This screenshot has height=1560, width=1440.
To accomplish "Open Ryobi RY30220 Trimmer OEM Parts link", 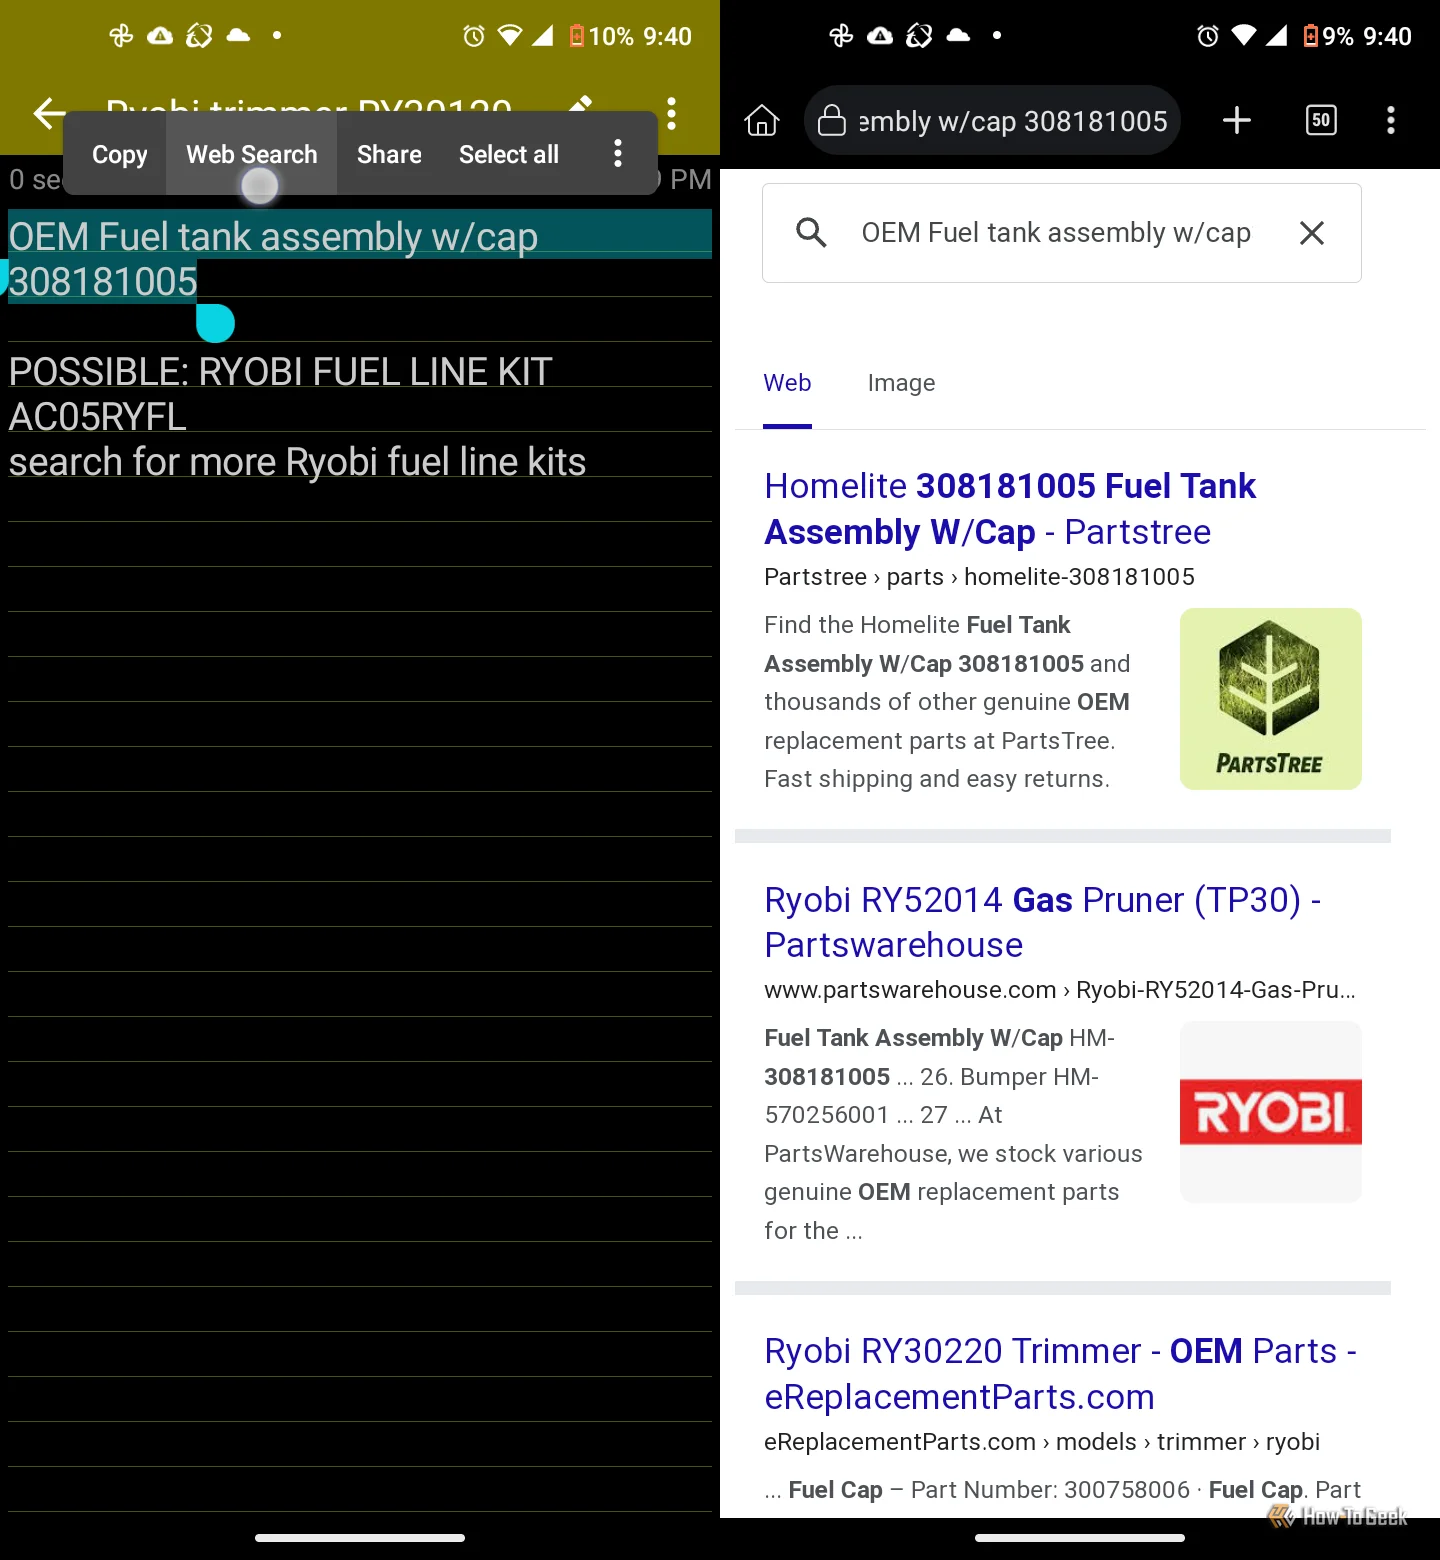I will pyautogui.click(x=1060, y=1374).
